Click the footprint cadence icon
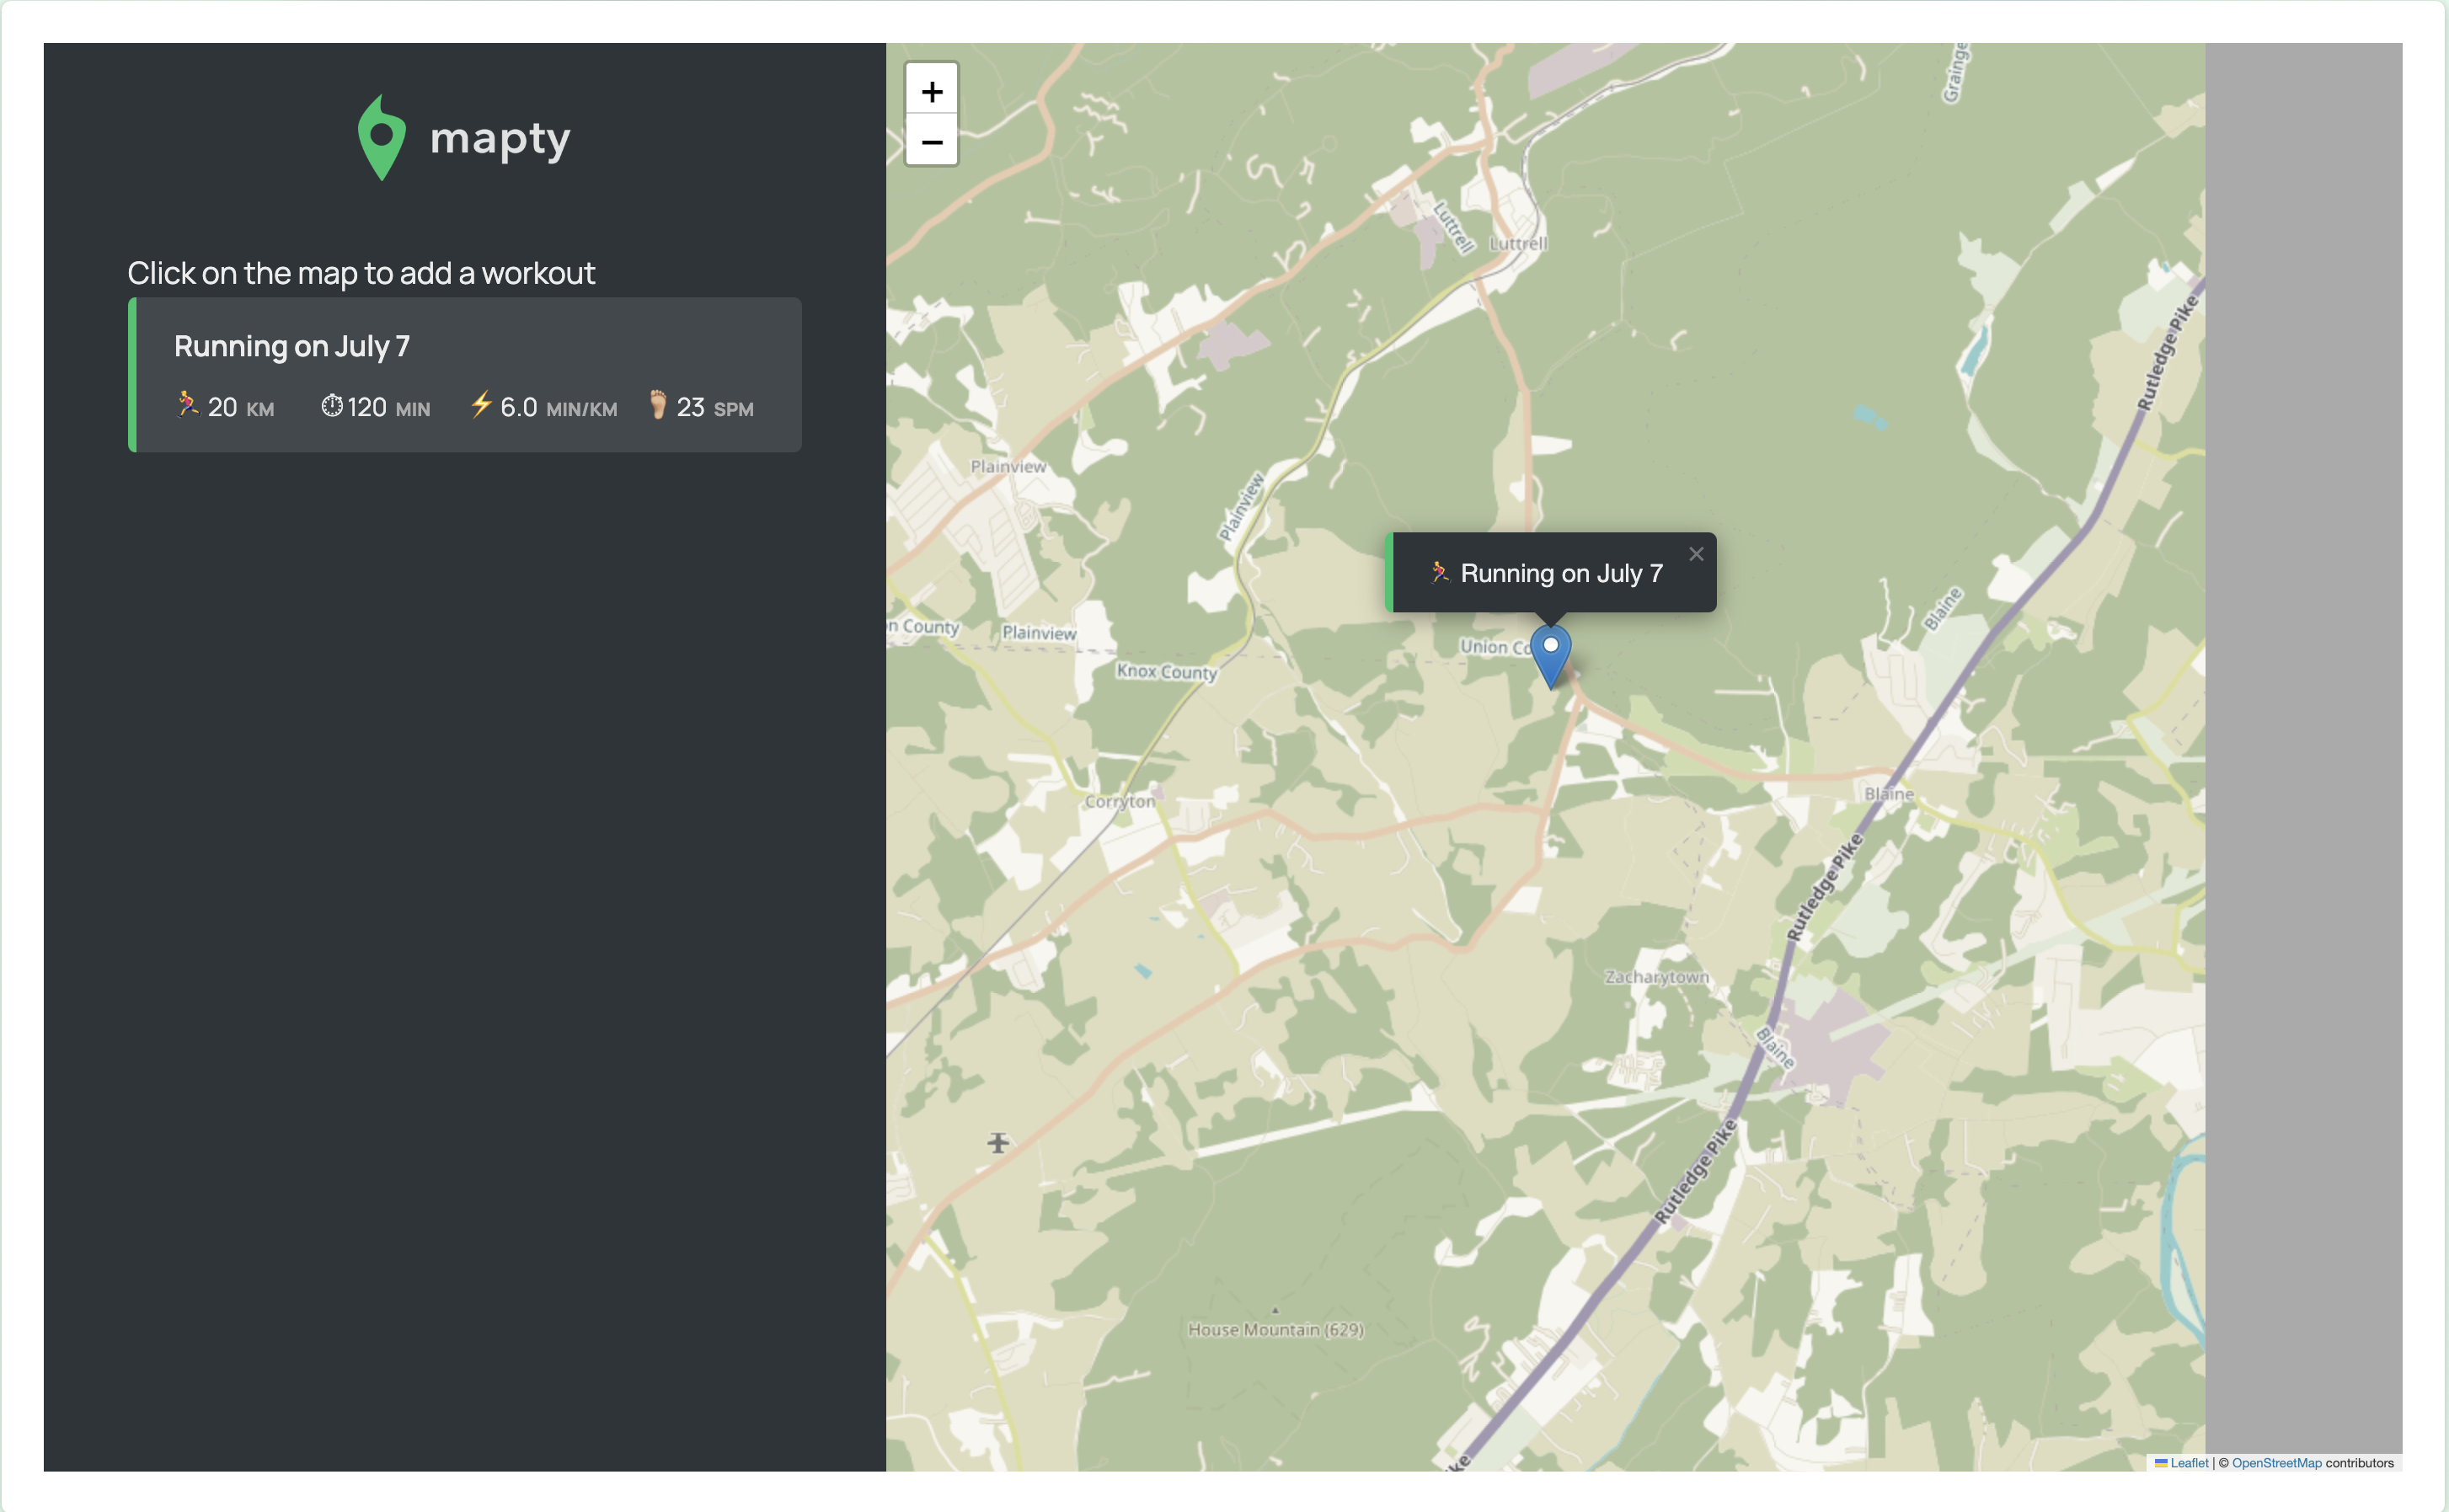Viewport: 2449px width, 1512px height. point(657,405)
